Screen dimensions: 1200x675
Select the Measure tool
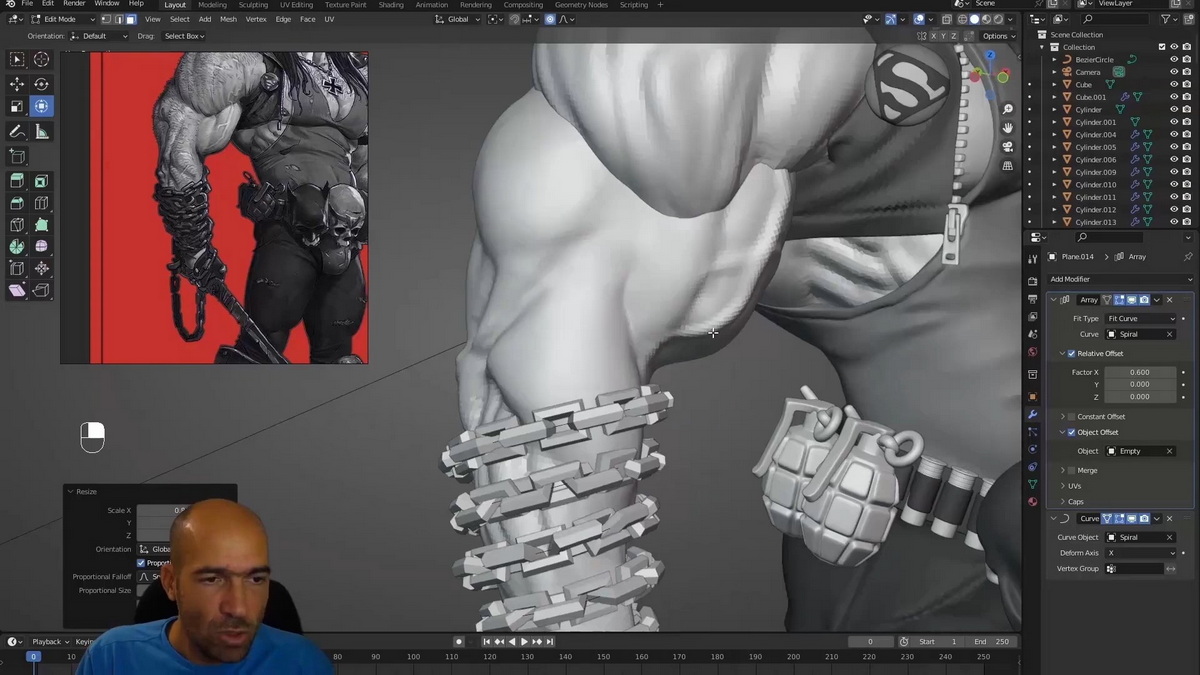coord(41,132)
